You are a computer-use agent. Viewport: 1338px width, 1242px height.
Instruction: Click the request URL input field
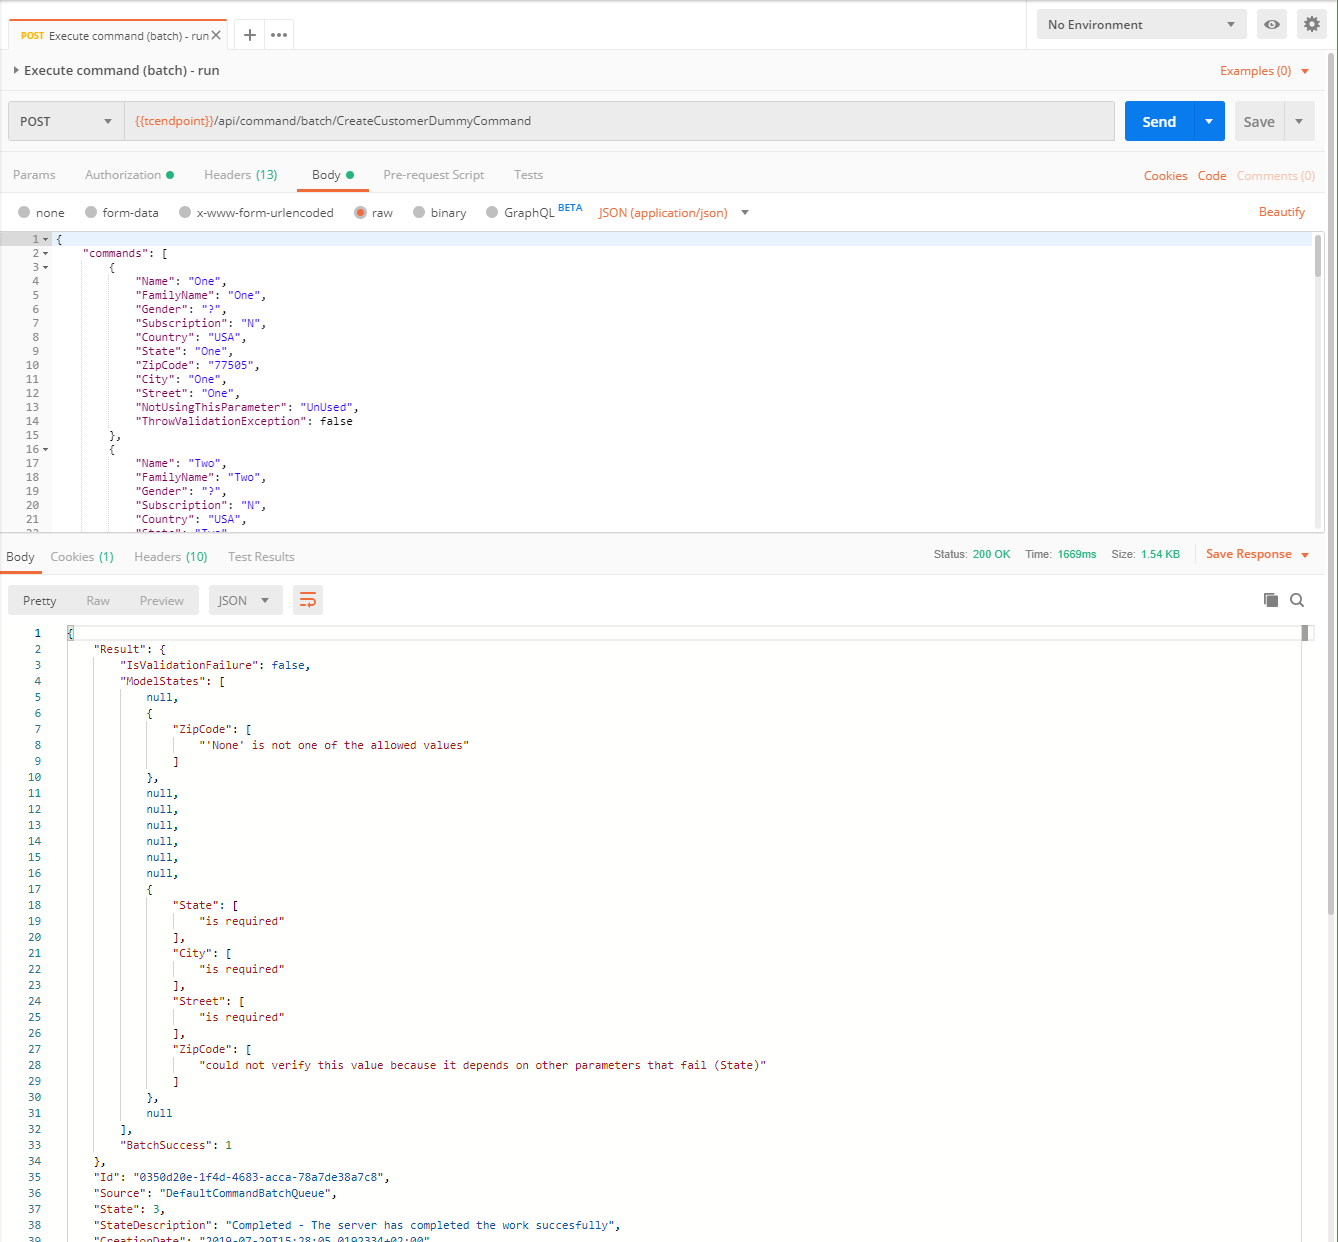618,122
